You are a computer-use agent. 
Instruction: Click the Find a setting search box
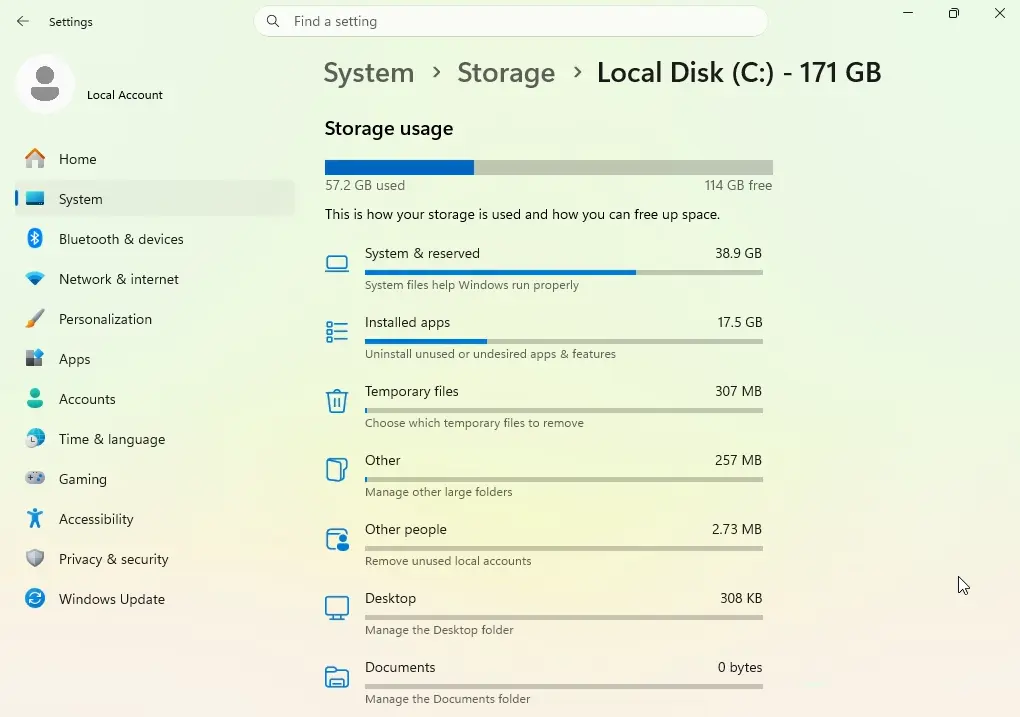(x=511, y=21)
